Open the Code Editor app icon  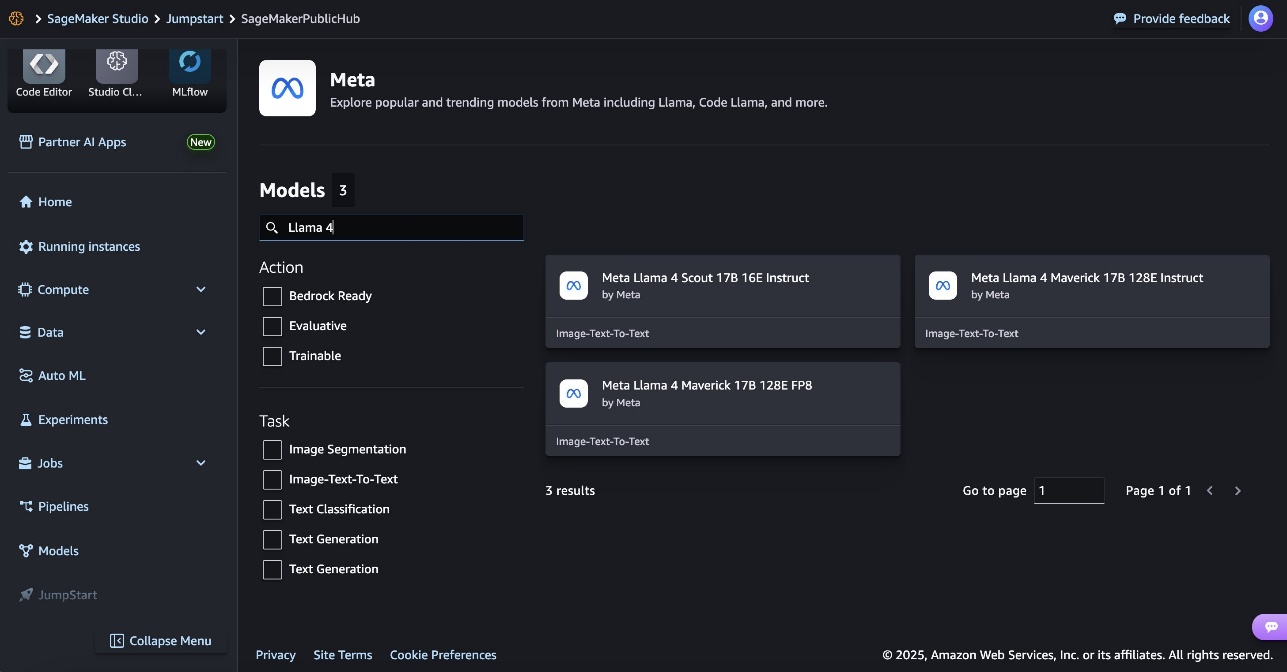tap(44, 66)
